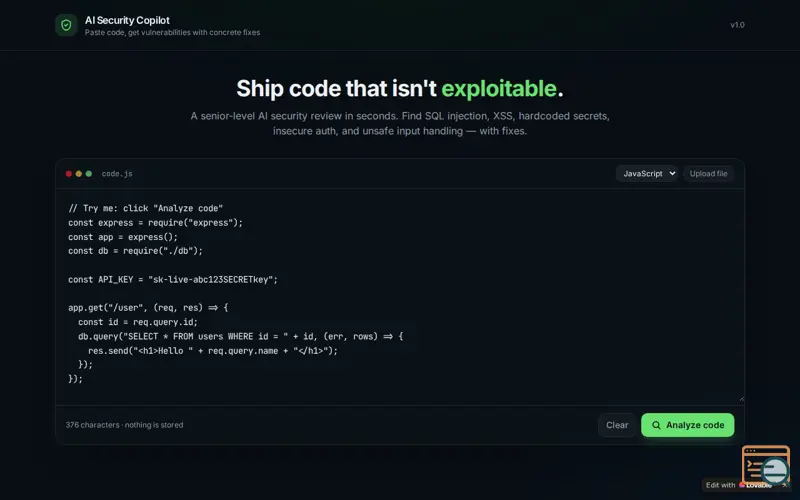Image resolution: width=800 pixels, height=500 pixels.
Task: Click the magnifier icon in Analyze button
Action: click(656, 425)
